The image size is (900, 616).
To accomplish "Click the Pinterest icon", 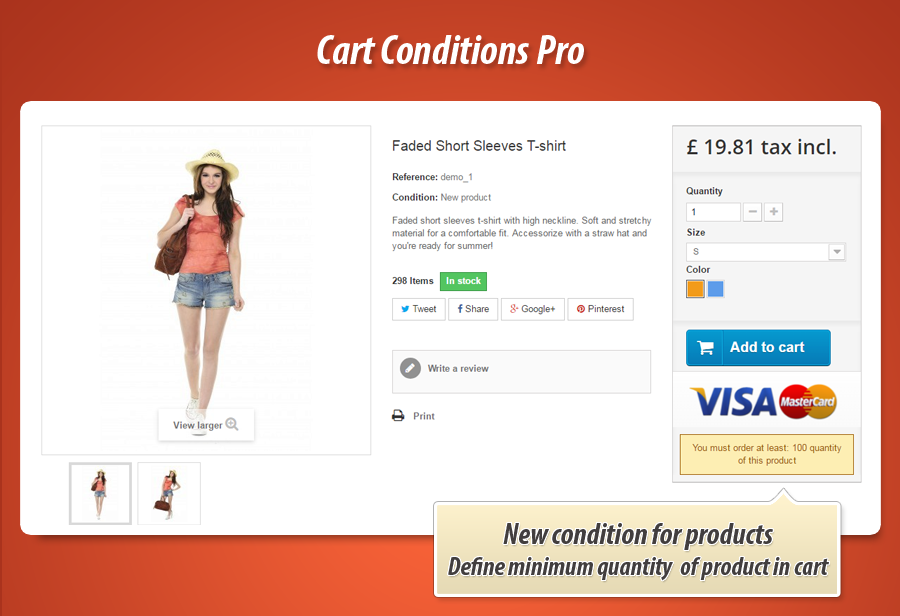I will tap(581, 309).
